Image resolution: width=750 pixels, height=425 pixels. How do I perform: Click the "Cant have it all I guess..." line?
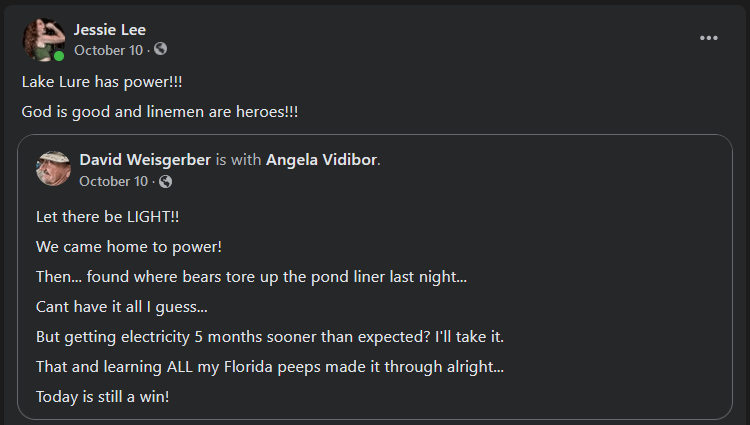(x=122, y=306)
